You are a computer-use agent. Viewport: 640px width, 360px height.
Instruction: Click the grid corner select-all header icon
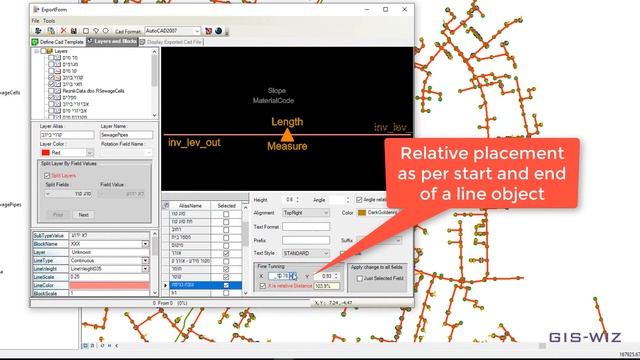(166, 205)
